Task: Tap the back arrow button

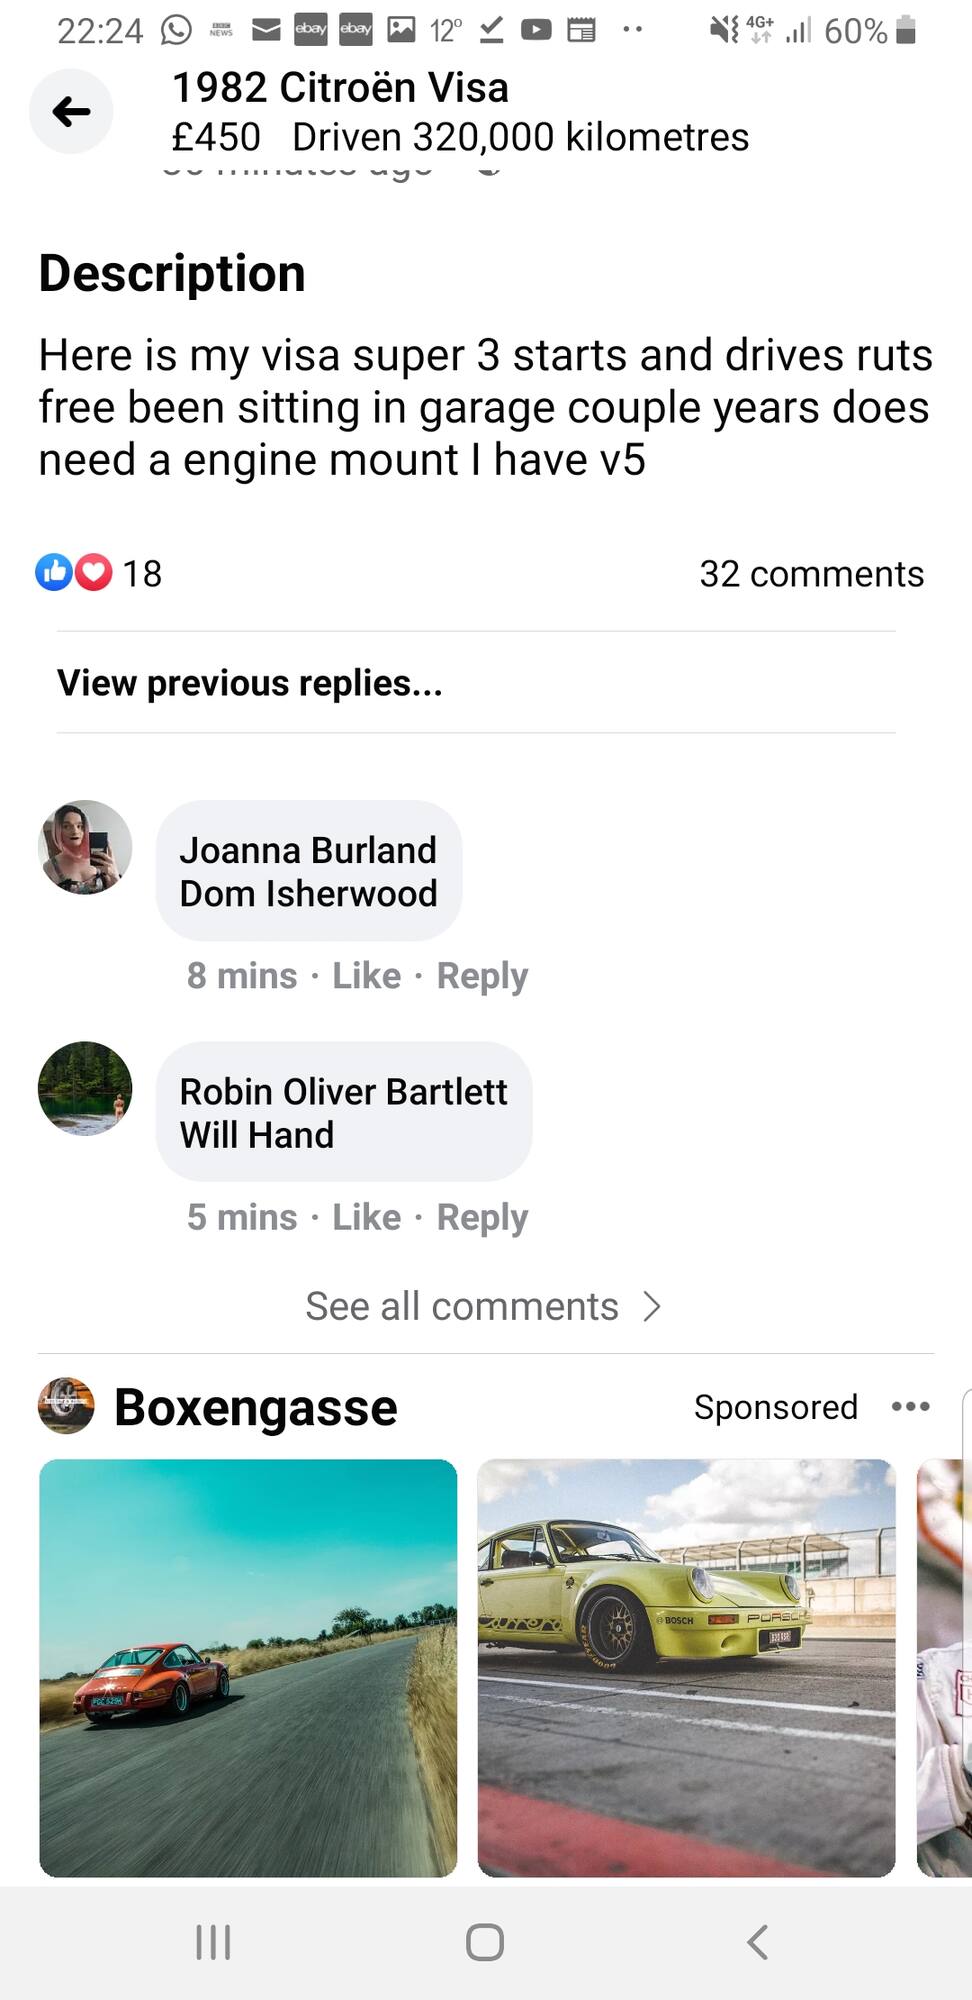Action: [71, 111]
